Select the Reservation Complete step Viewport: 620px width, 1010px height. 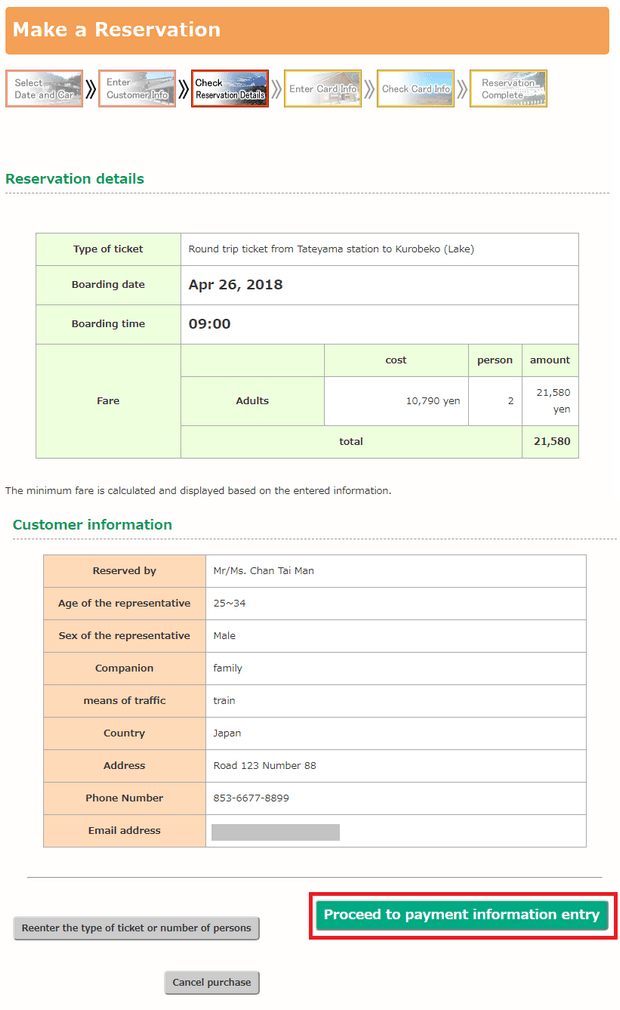pyautogui.click(x=508, y=89)
